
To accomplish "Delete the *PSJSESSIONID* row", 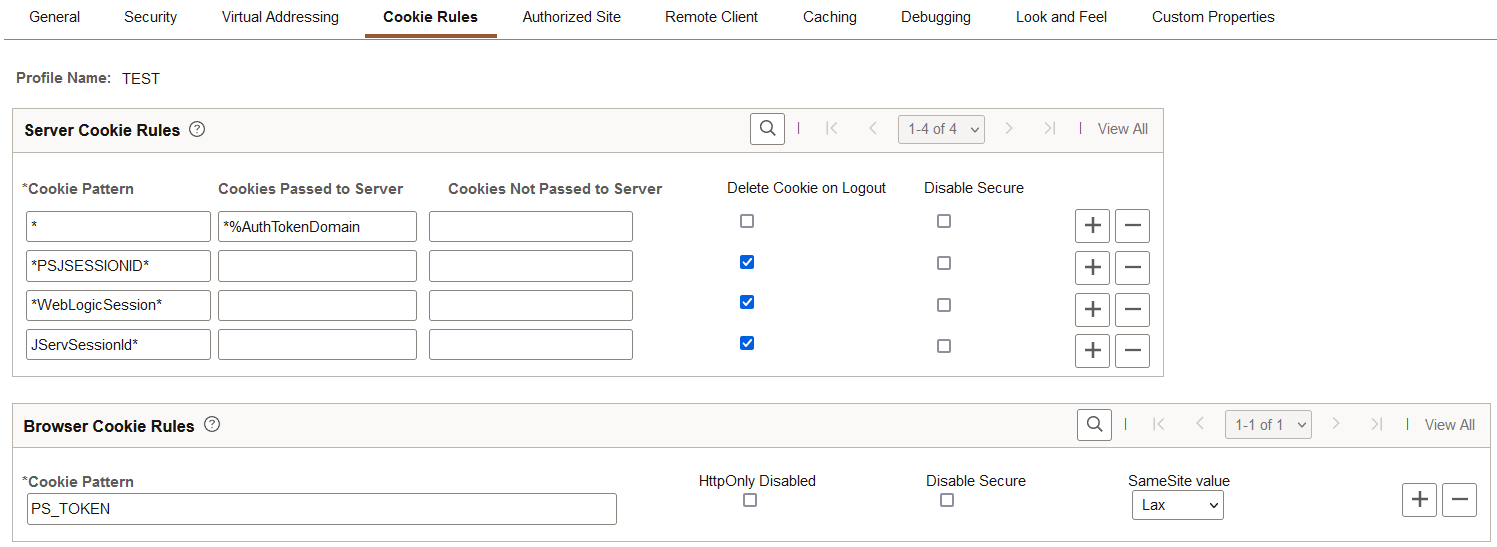I will (x=1132, y=268).
